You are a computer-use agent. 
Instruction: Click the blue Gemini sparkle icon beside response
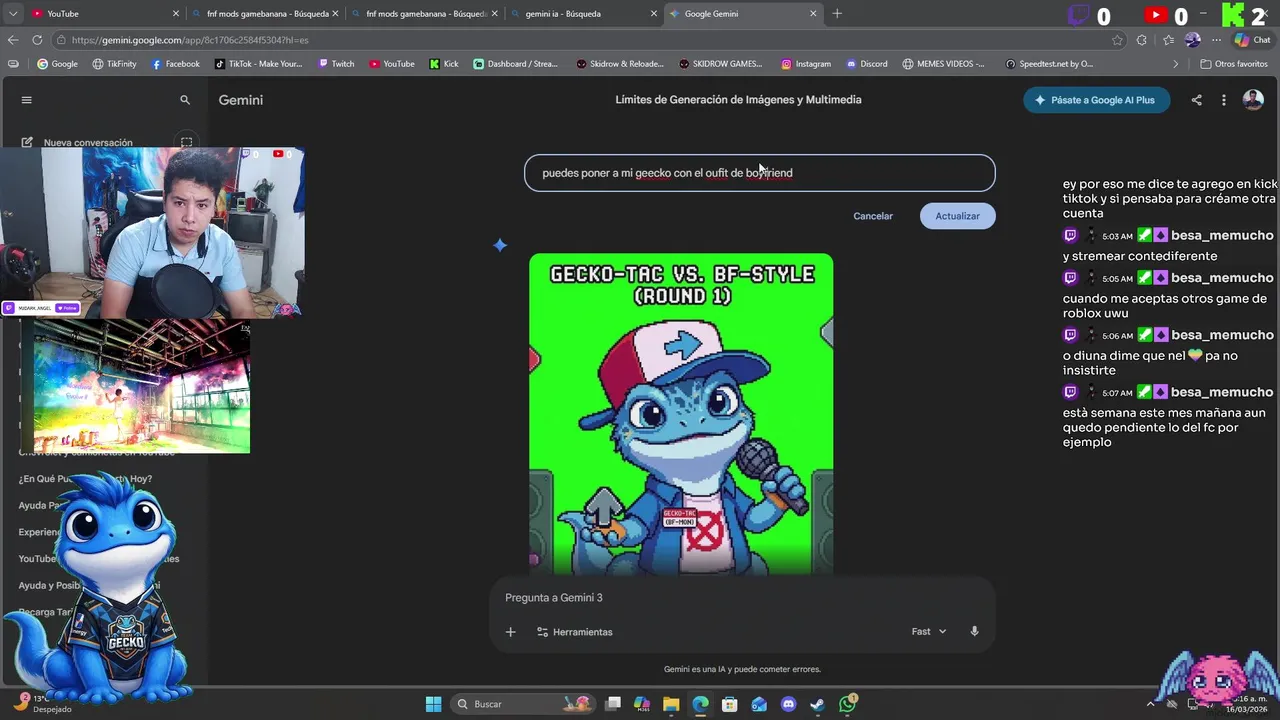(x=500, y=245)
